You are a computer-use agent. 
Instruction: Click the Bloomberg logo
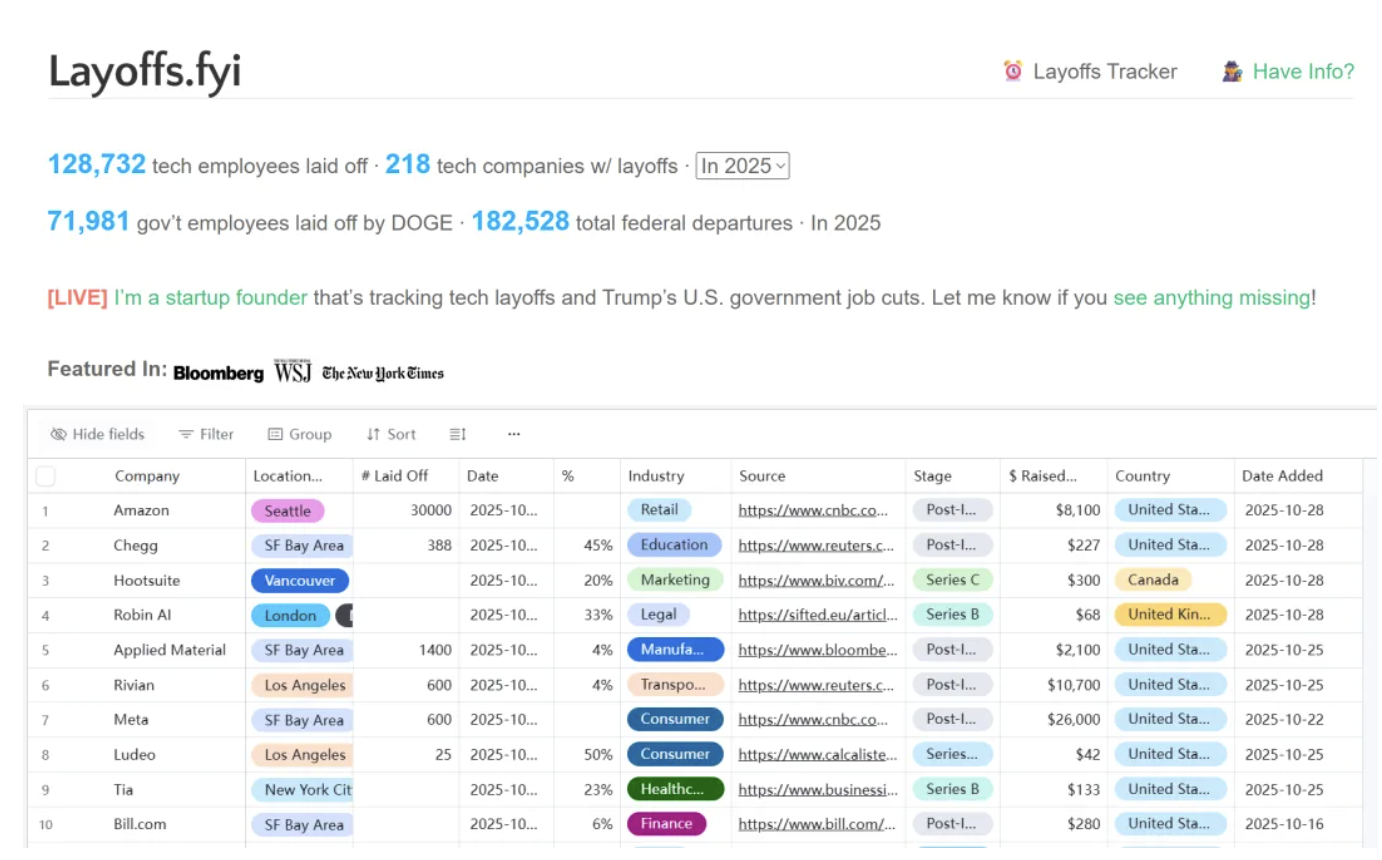pos(218,373)
